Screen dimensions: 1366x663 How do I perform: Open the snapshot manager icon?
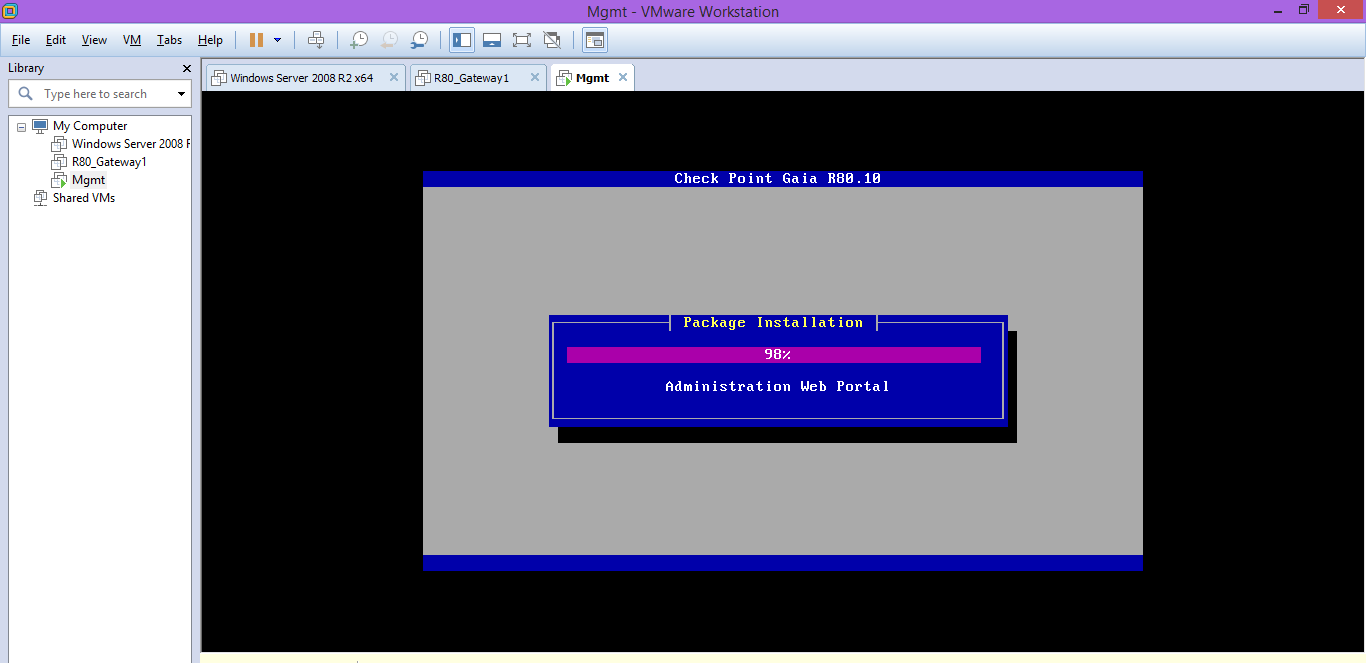click(420, 40)
